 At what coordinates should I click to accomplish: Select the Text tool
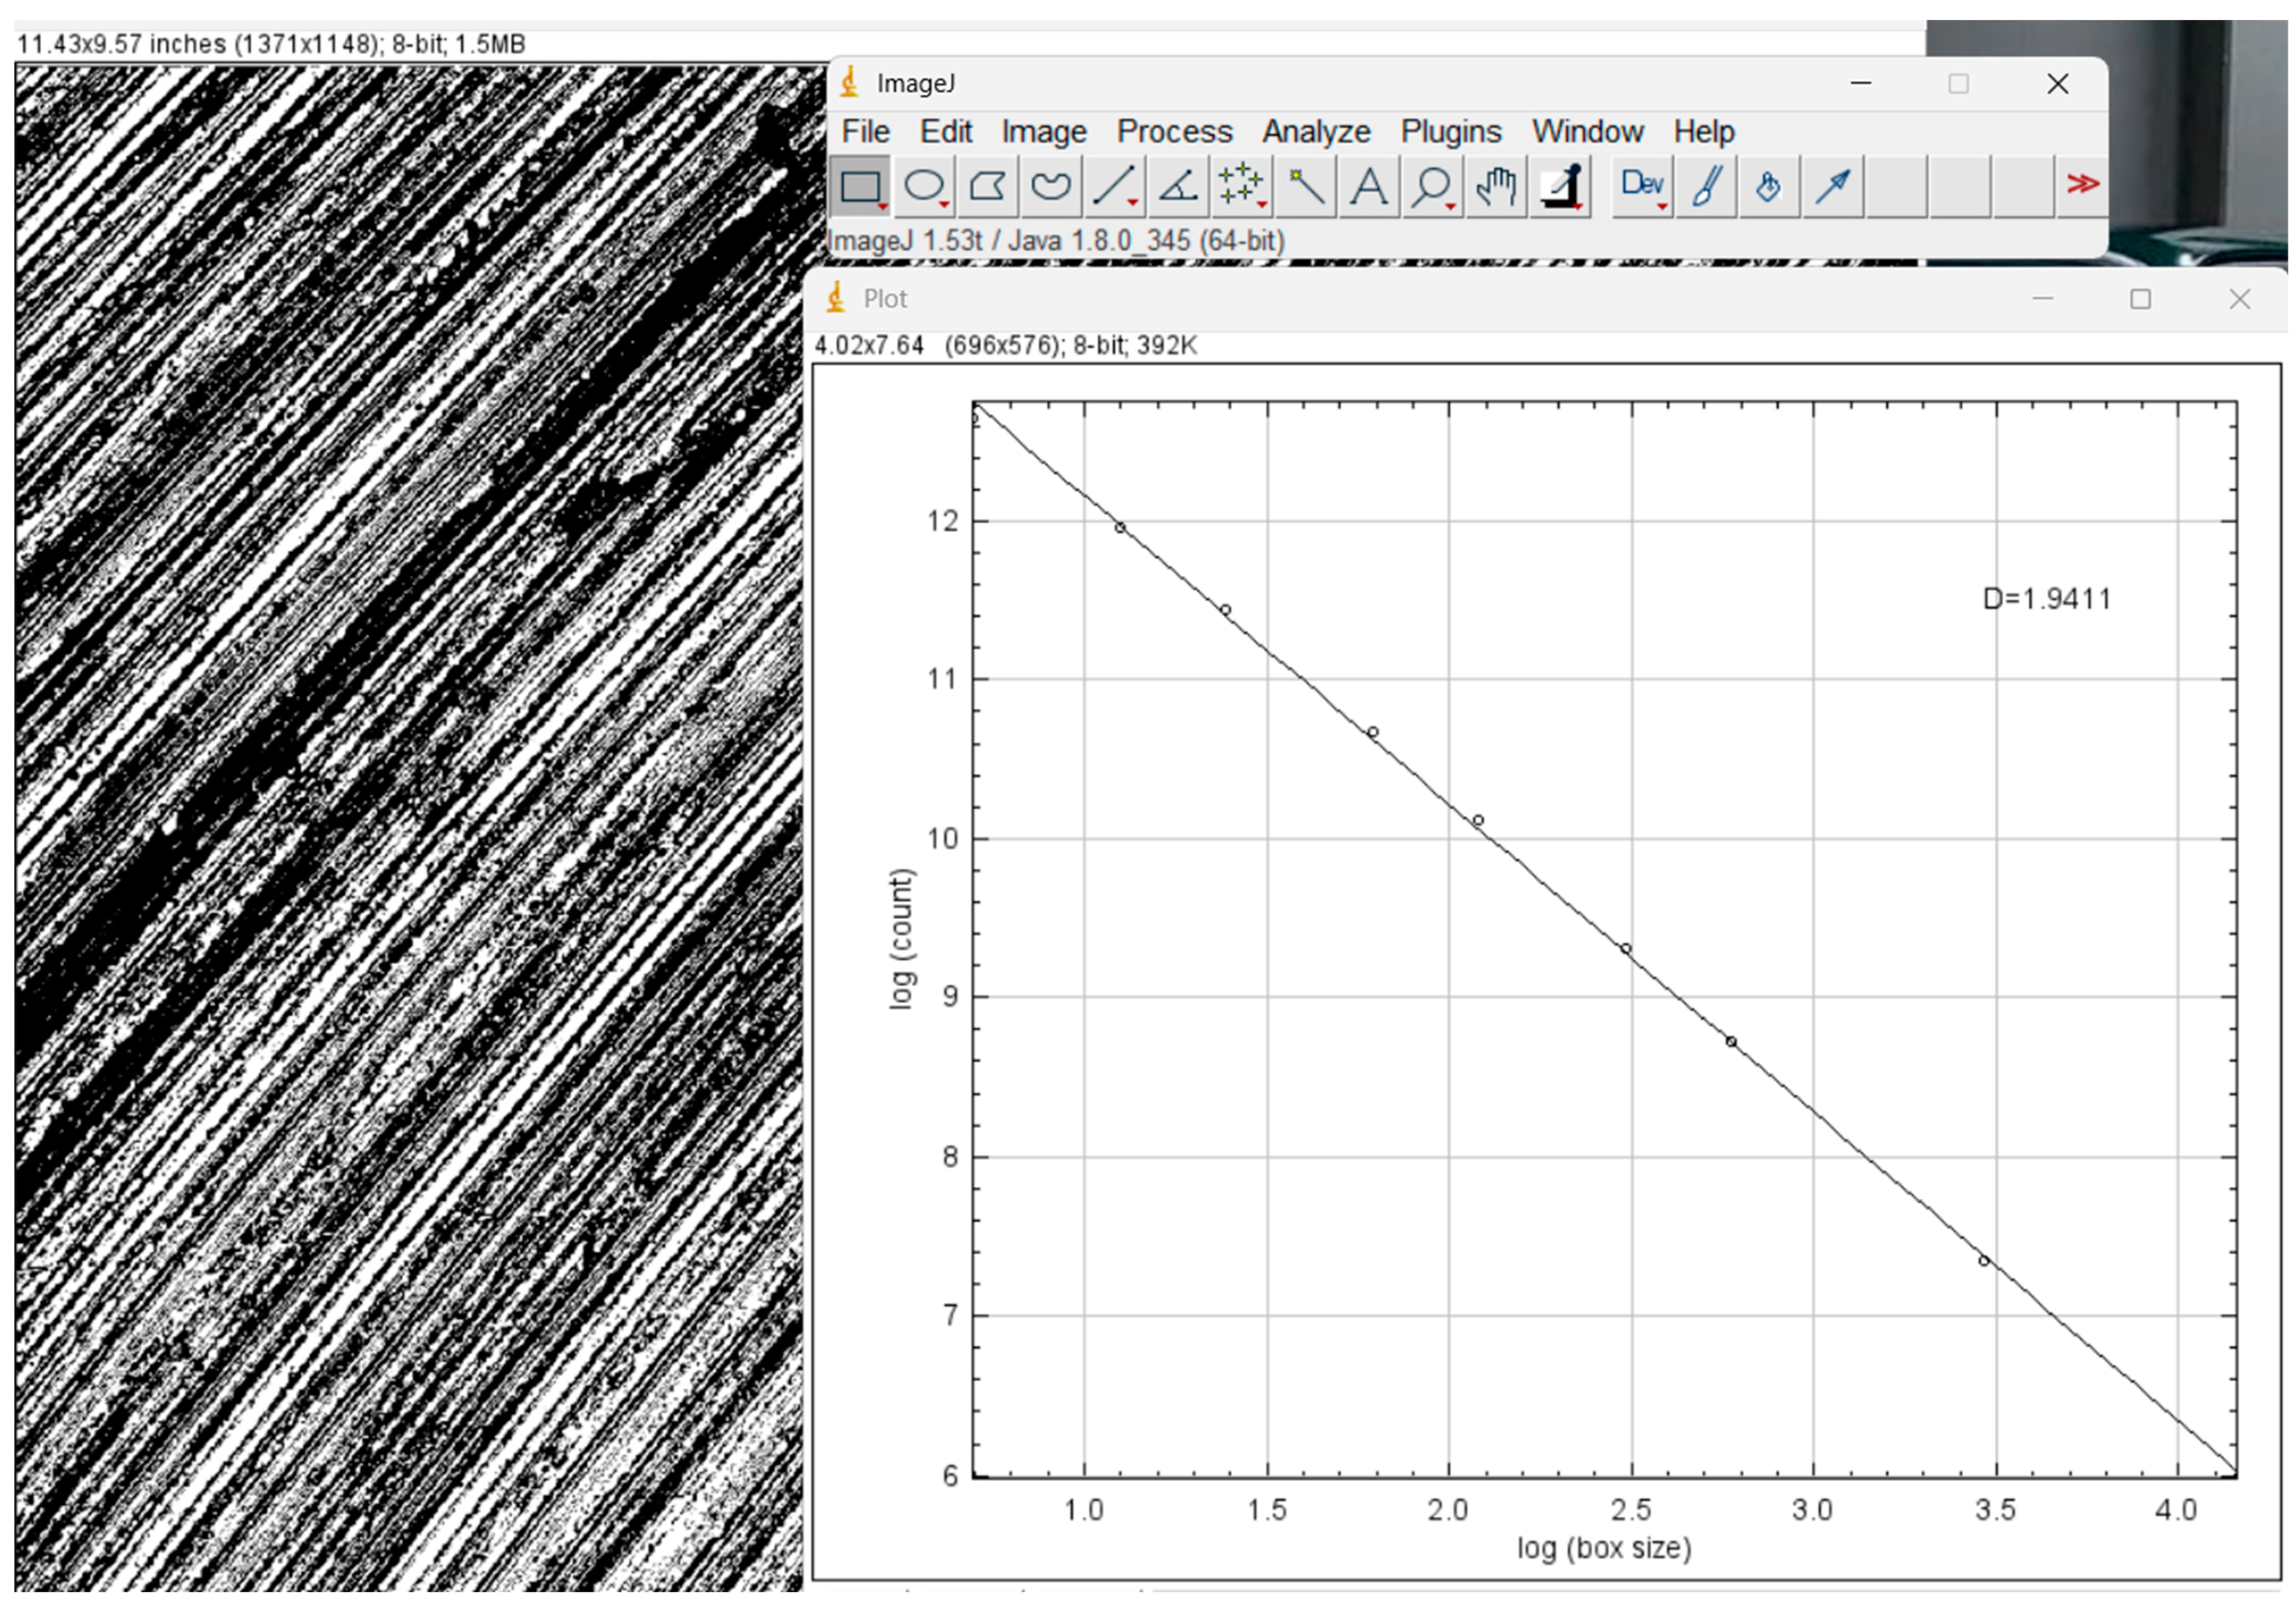1369,186
